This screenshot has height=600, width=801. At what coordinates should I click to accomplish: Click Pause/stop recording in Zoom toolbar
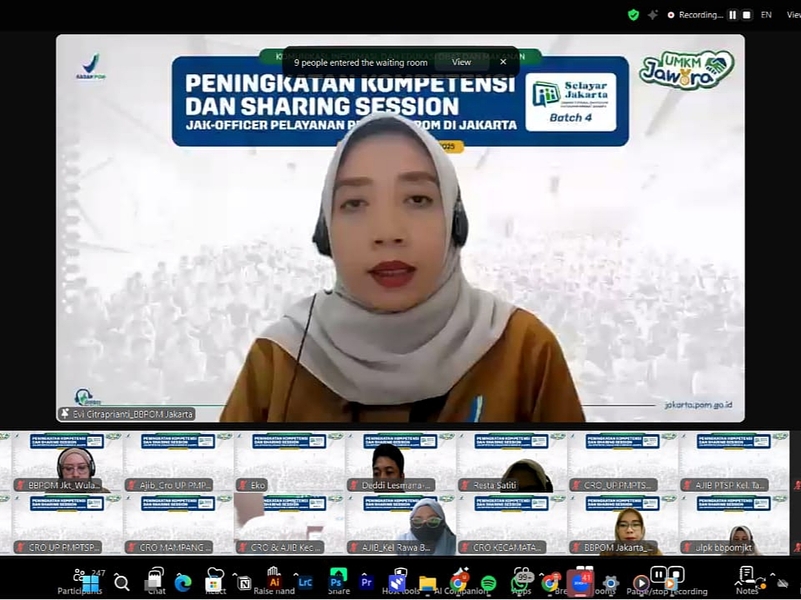click(x=667, y=582)
